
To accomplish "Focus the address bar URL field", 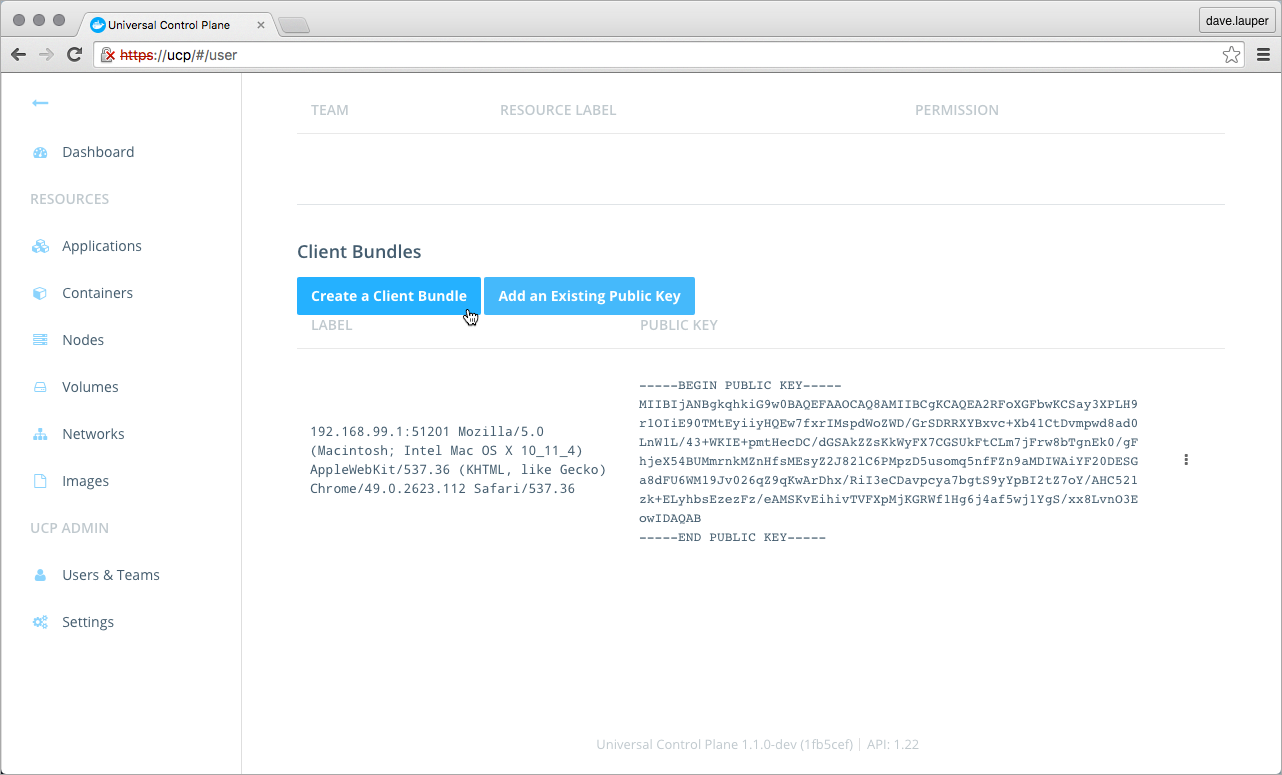I will (x=660, y=55).
